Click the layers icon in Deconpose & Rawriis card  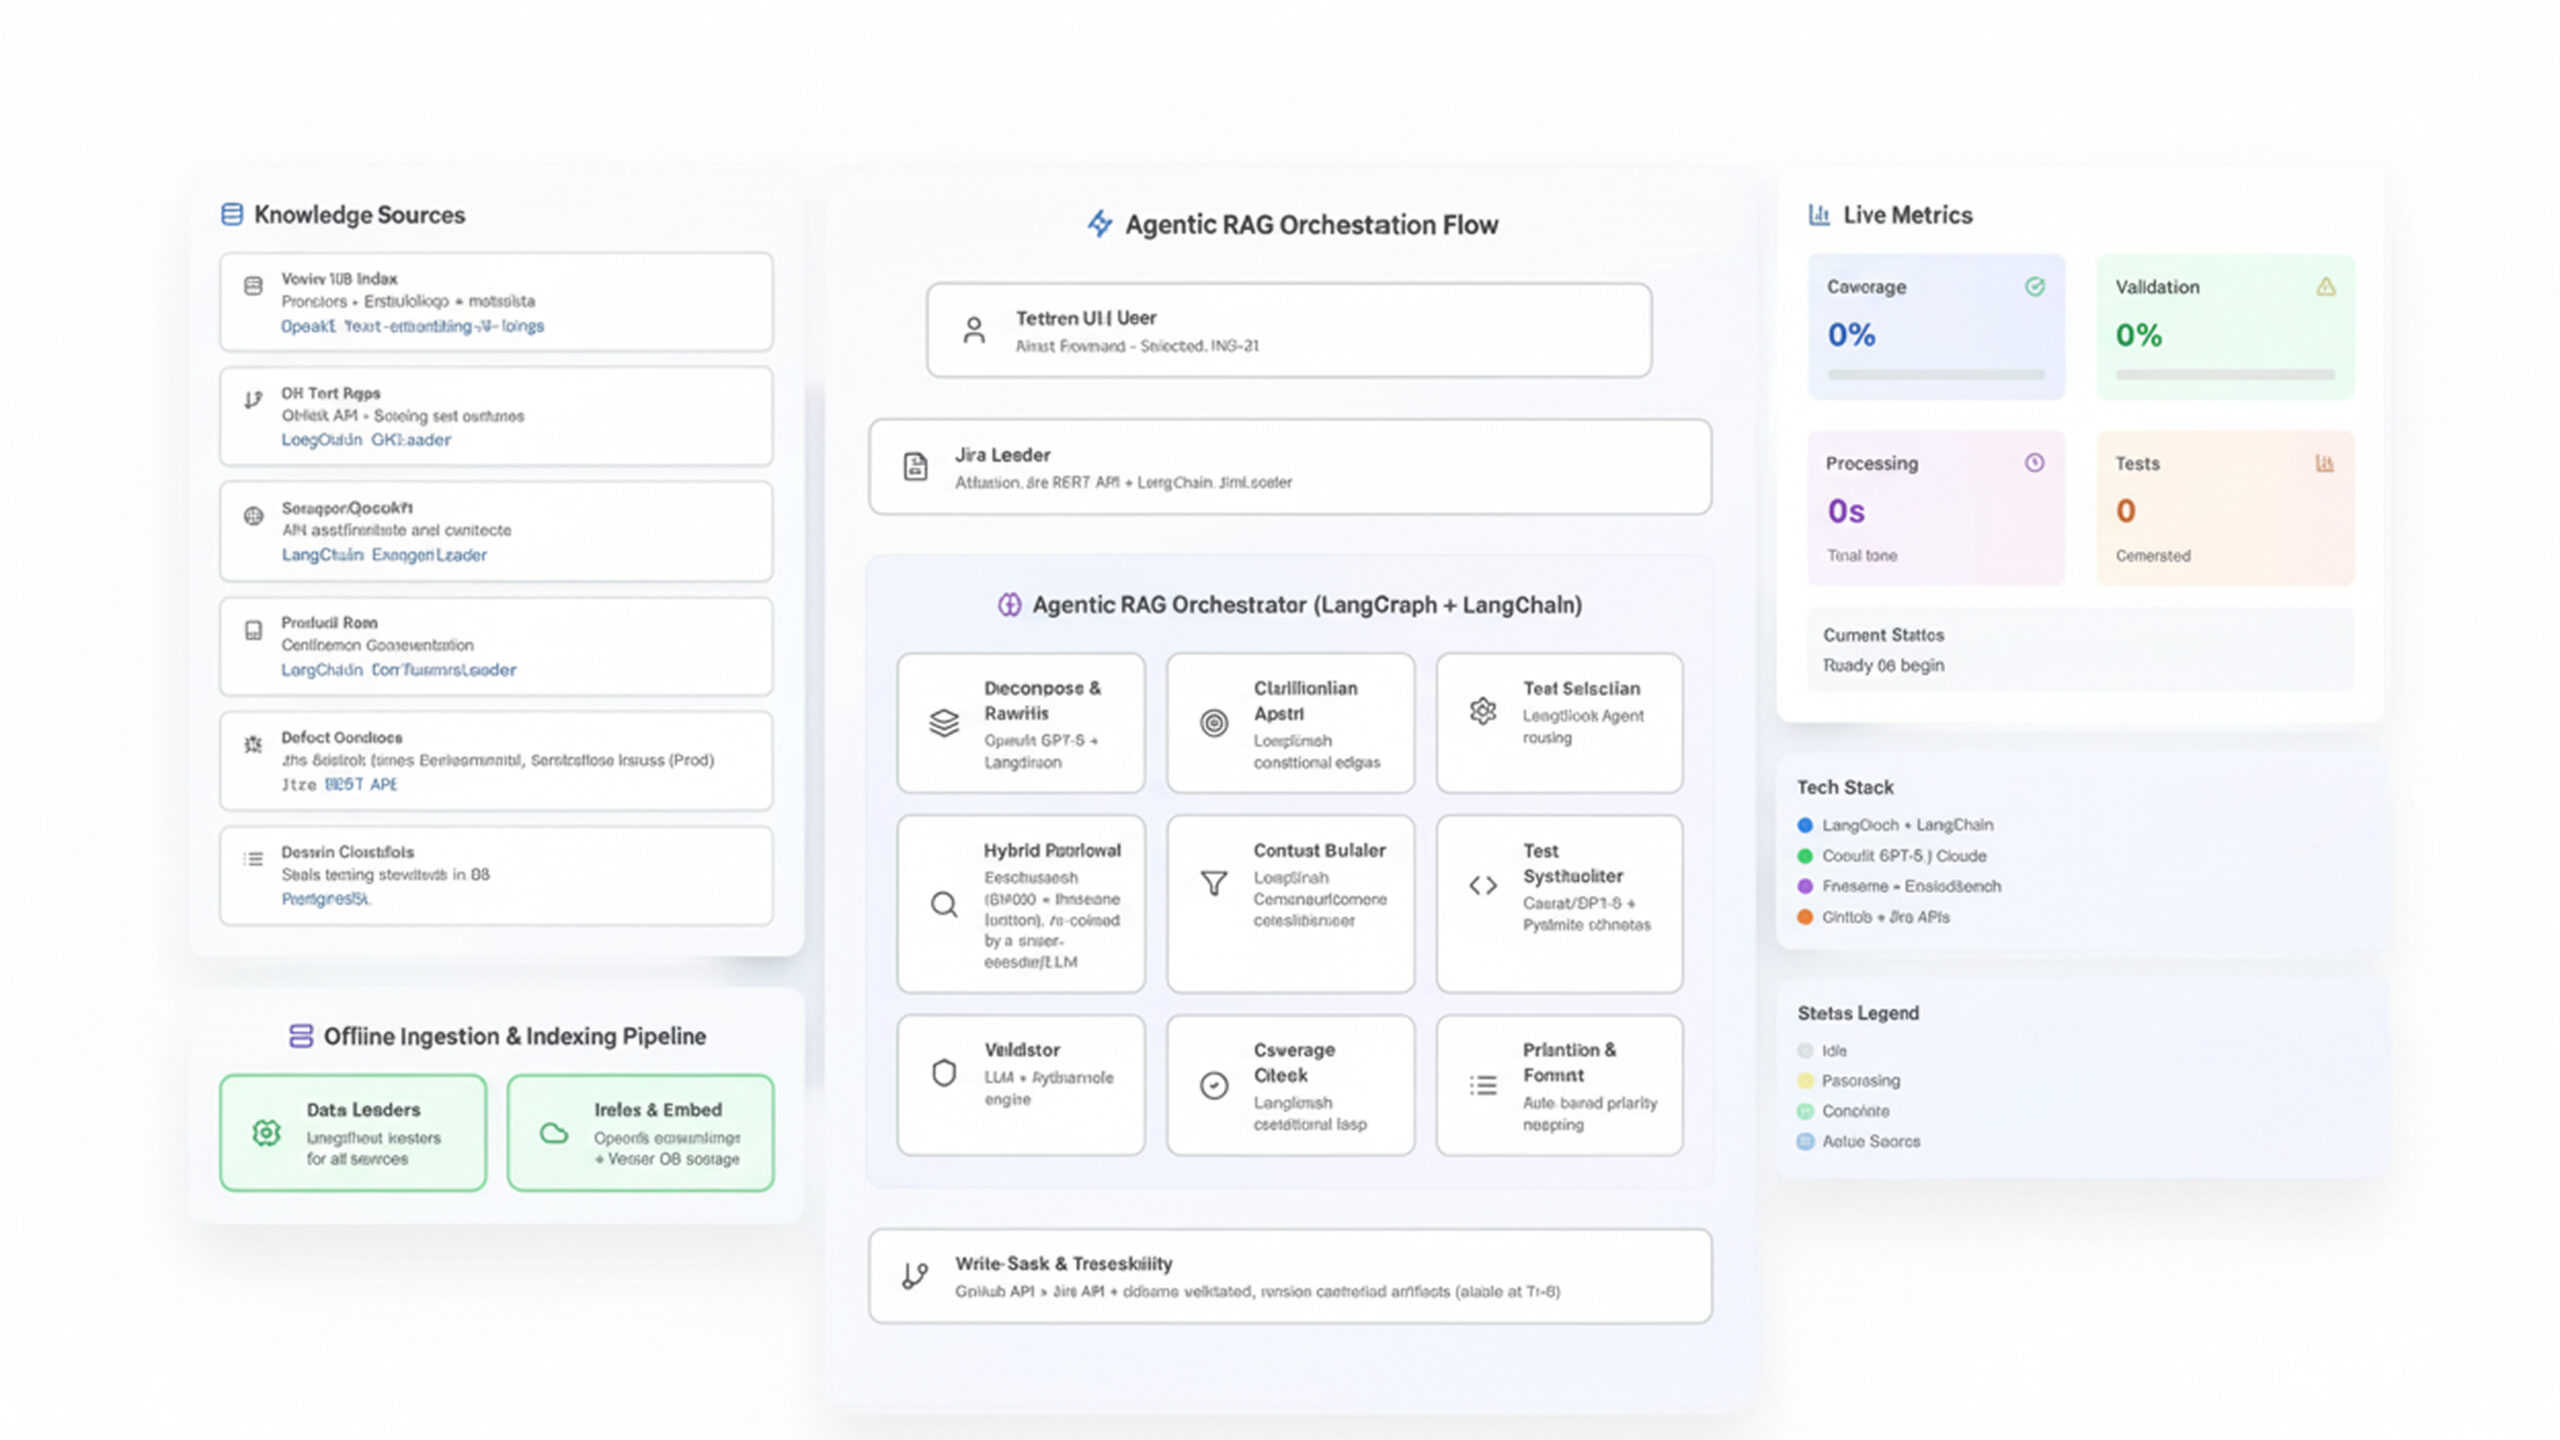944,723
